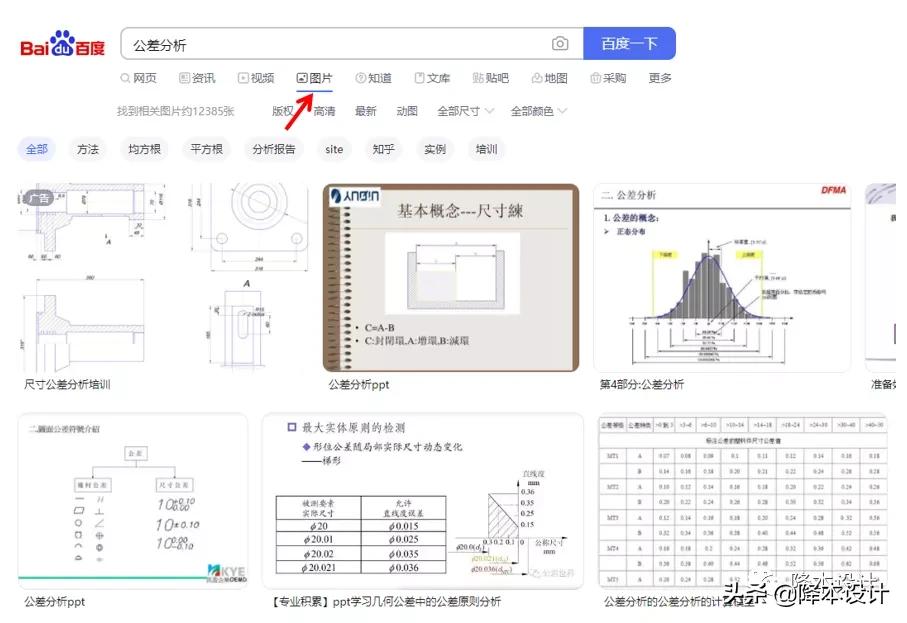Click the map pin icon beside 地图
The height and width of the screenshot is (623, 907).
[538, 77]
